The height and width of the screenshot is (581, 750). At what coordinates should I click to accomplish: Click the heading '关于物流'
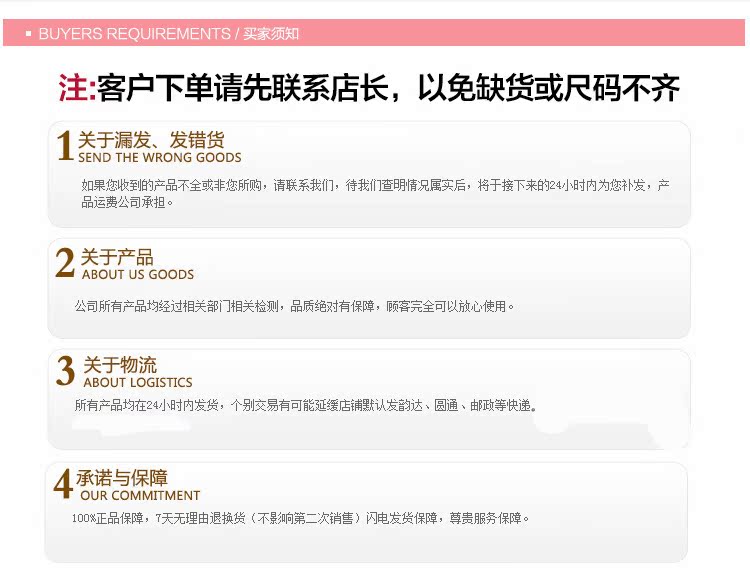[120, 365]
